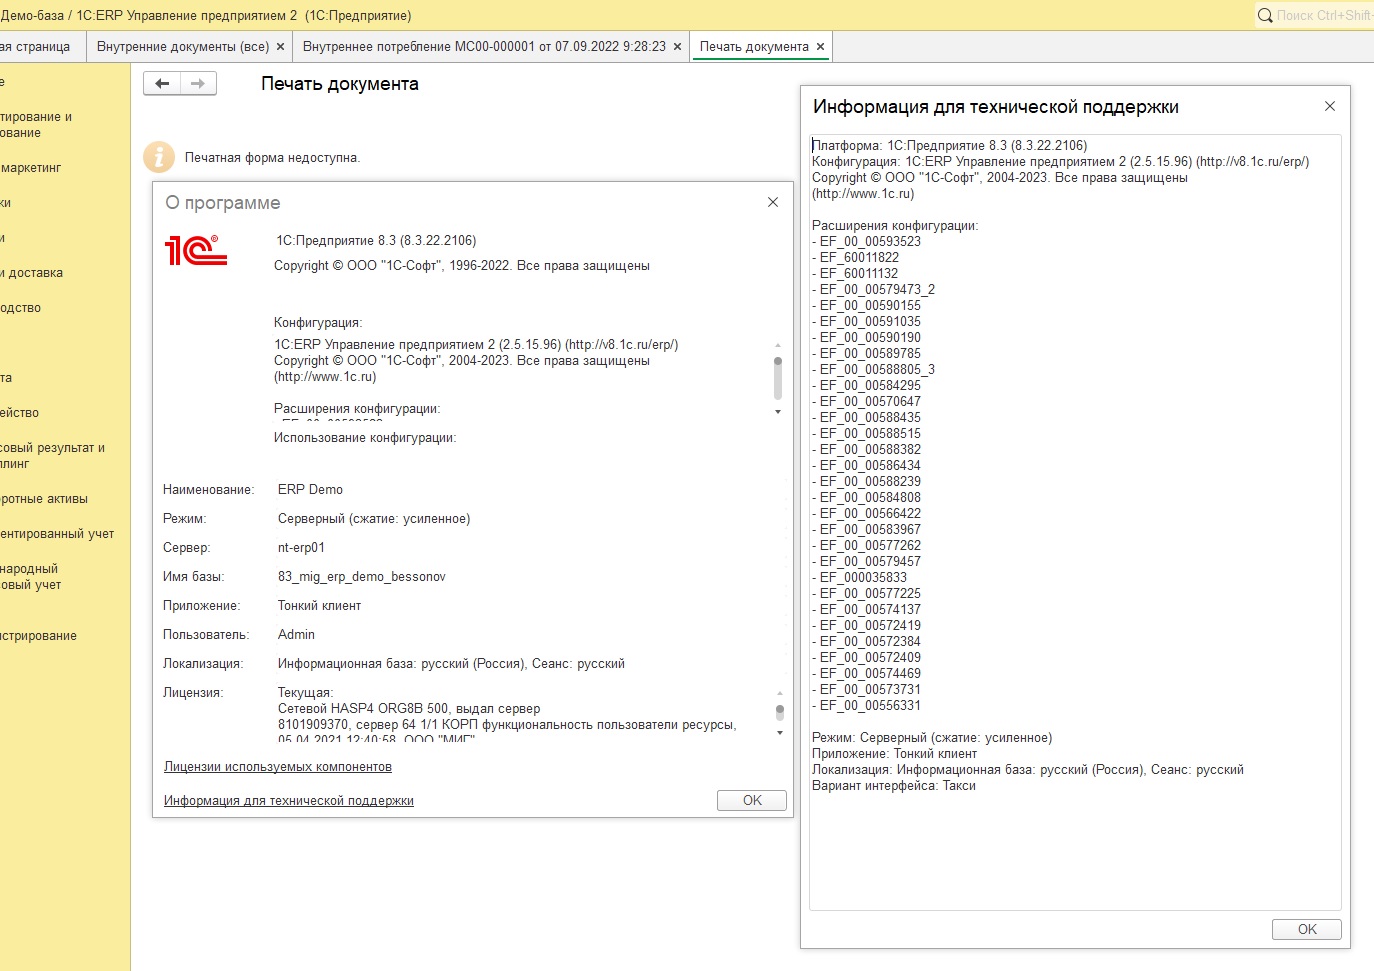Click 'Серверный (сжатие: усиленное)' in About dialog

(374, 519)
